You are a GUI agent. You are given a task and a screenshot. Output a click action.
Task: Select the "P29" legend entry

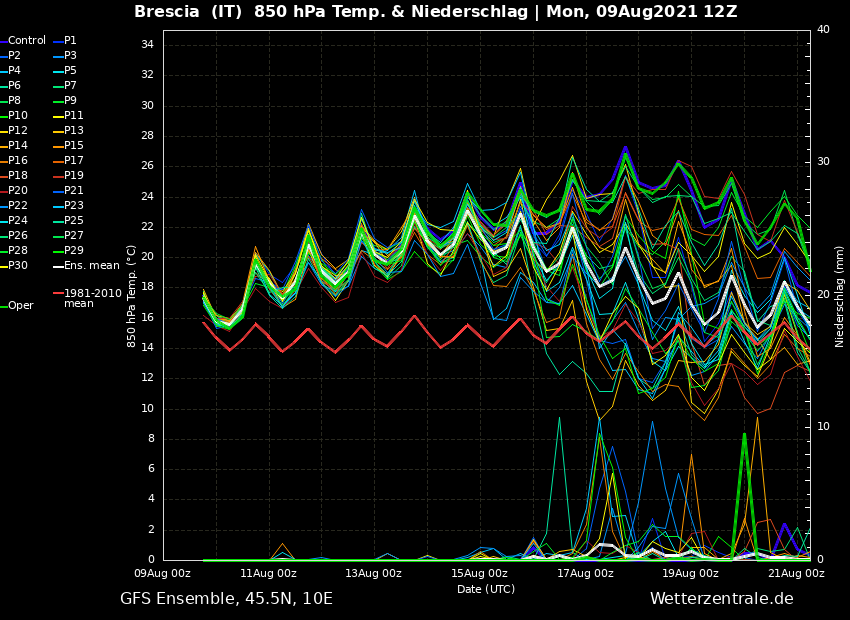(x=68, y=250)
